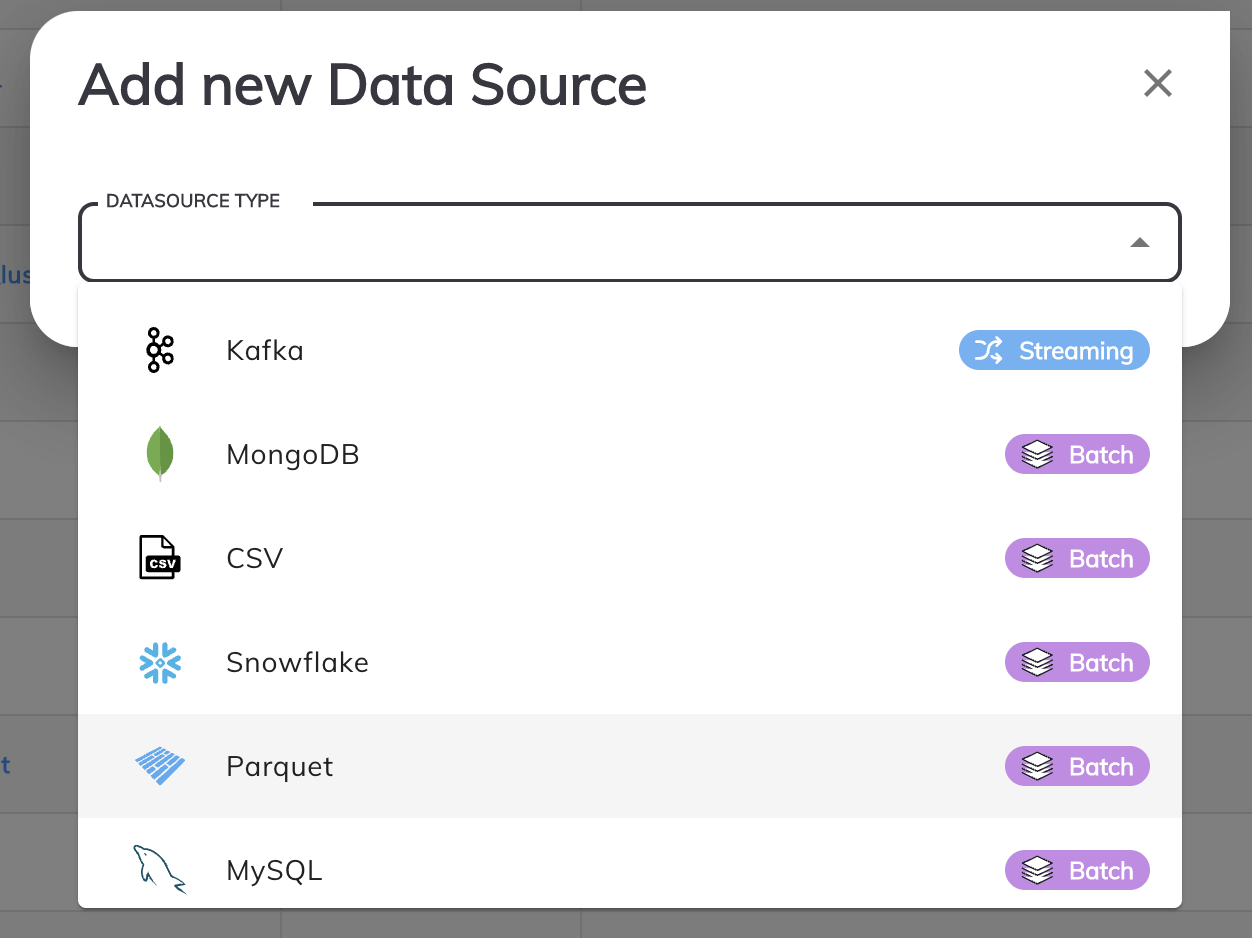The image size is (1252, 938).
Task: Select MySQL datasource option
Action: click(x=275, y=870)
